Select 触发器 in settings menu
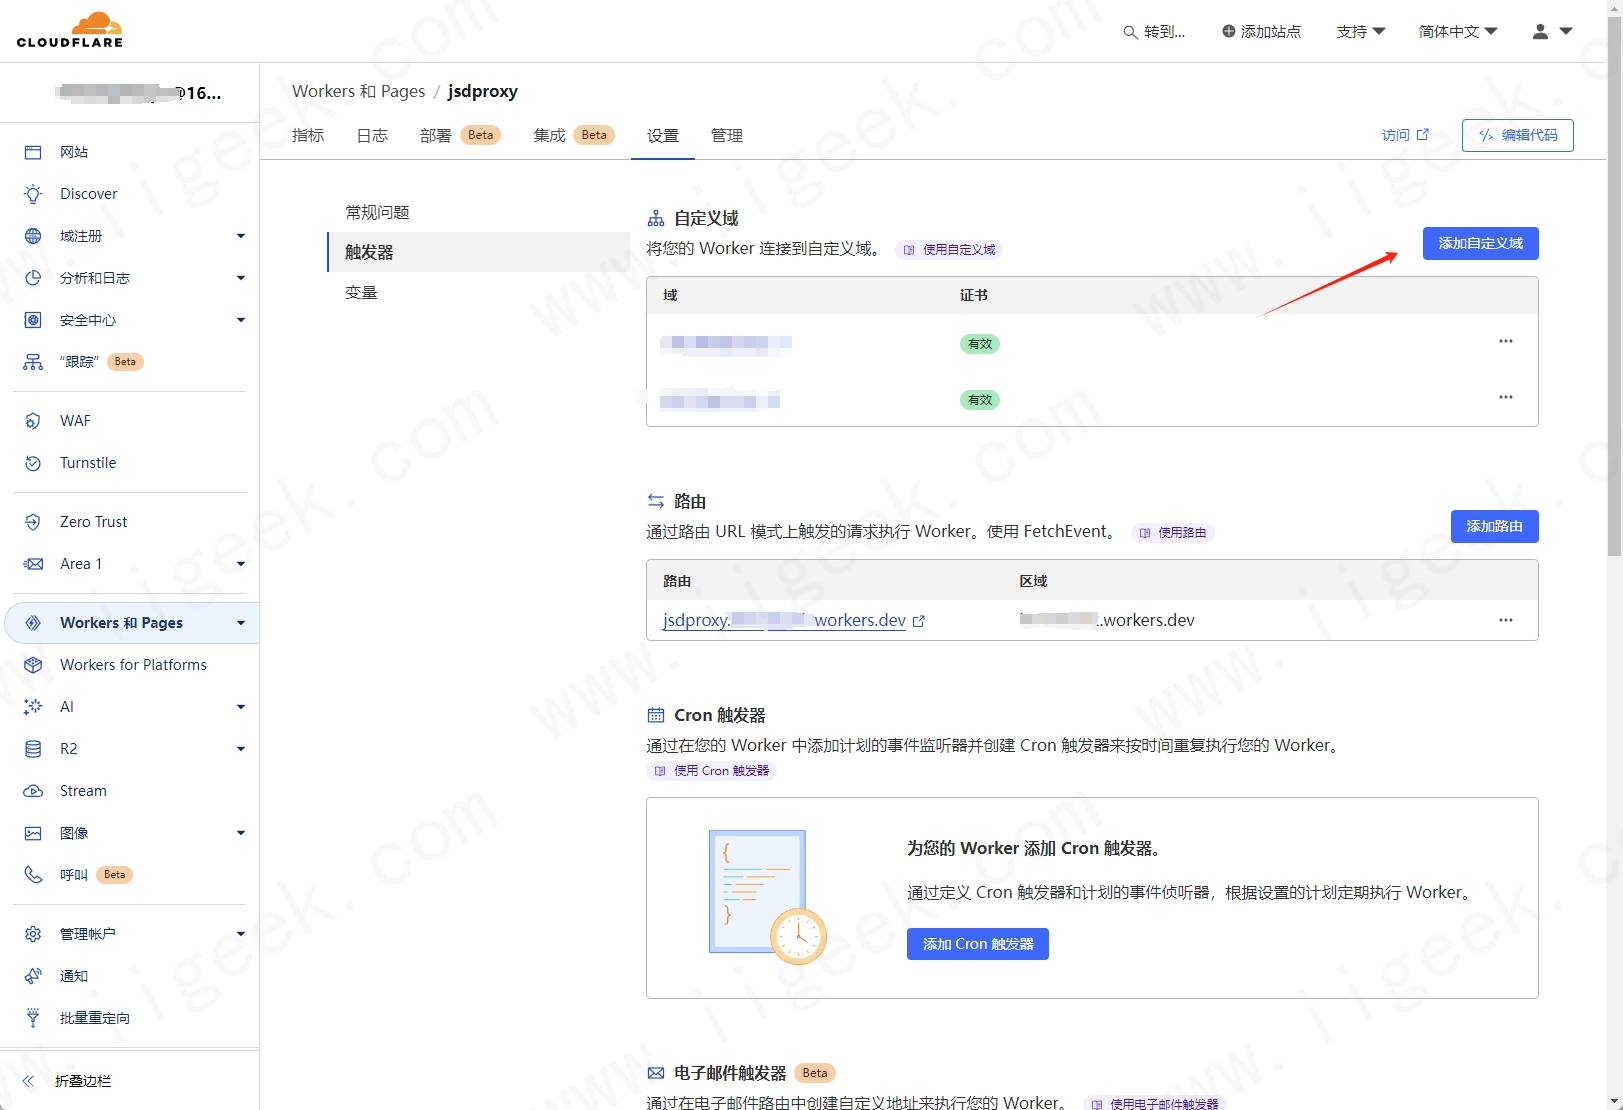1623x1110 pixels. tap(478, 252)
